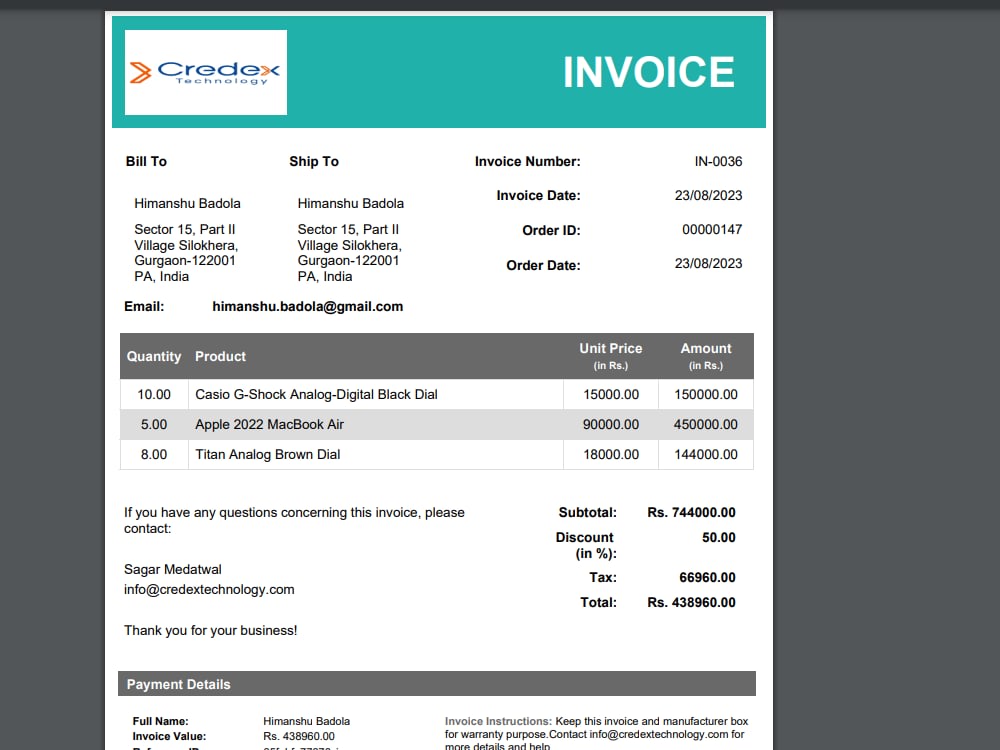This screenshot has height=750, width=1000.
Task: Click Full Name value Himanshu Badola
Action: pyautogui.click(x=306, y=721)
